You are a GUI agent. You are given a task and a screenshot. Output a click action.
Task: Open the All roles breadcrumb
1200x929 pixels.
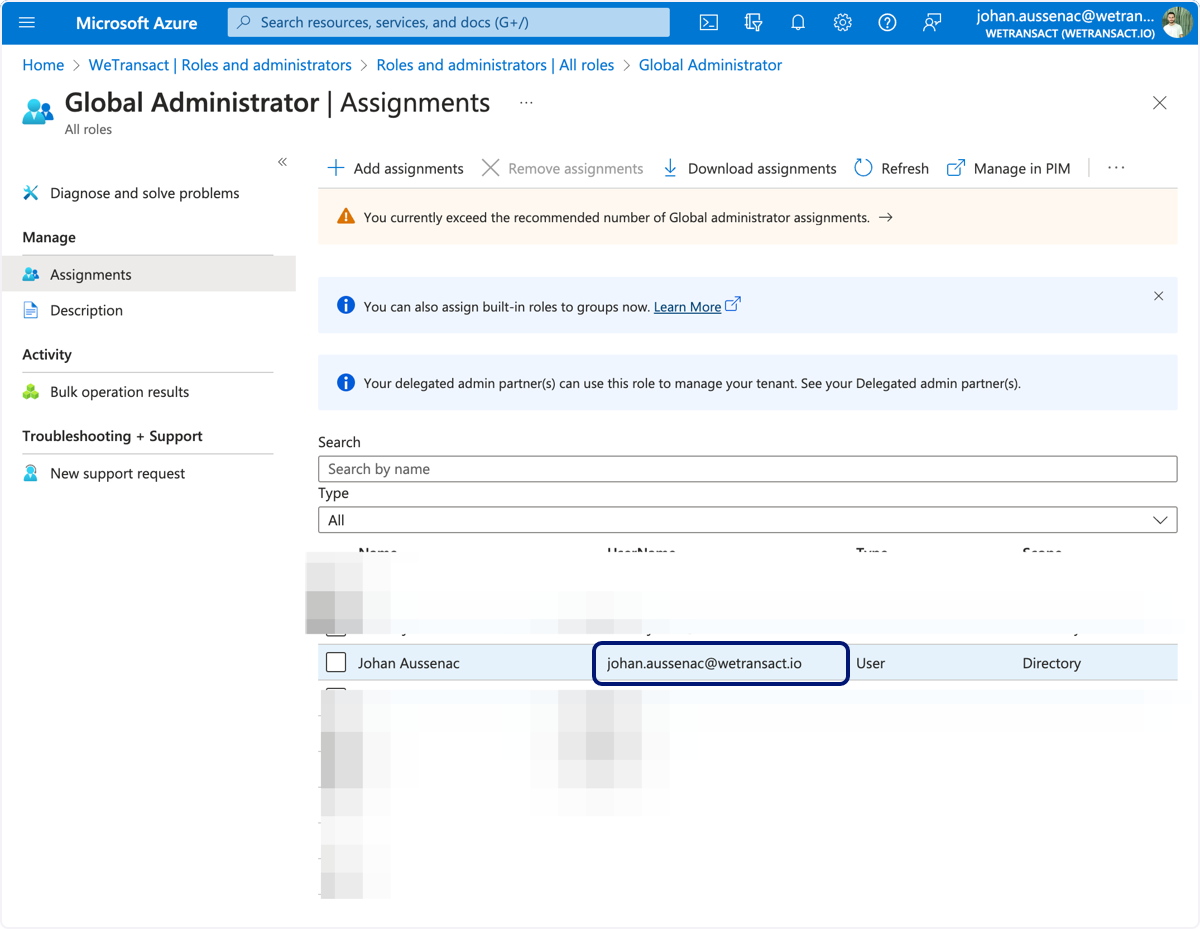click(x=495, y=65)
